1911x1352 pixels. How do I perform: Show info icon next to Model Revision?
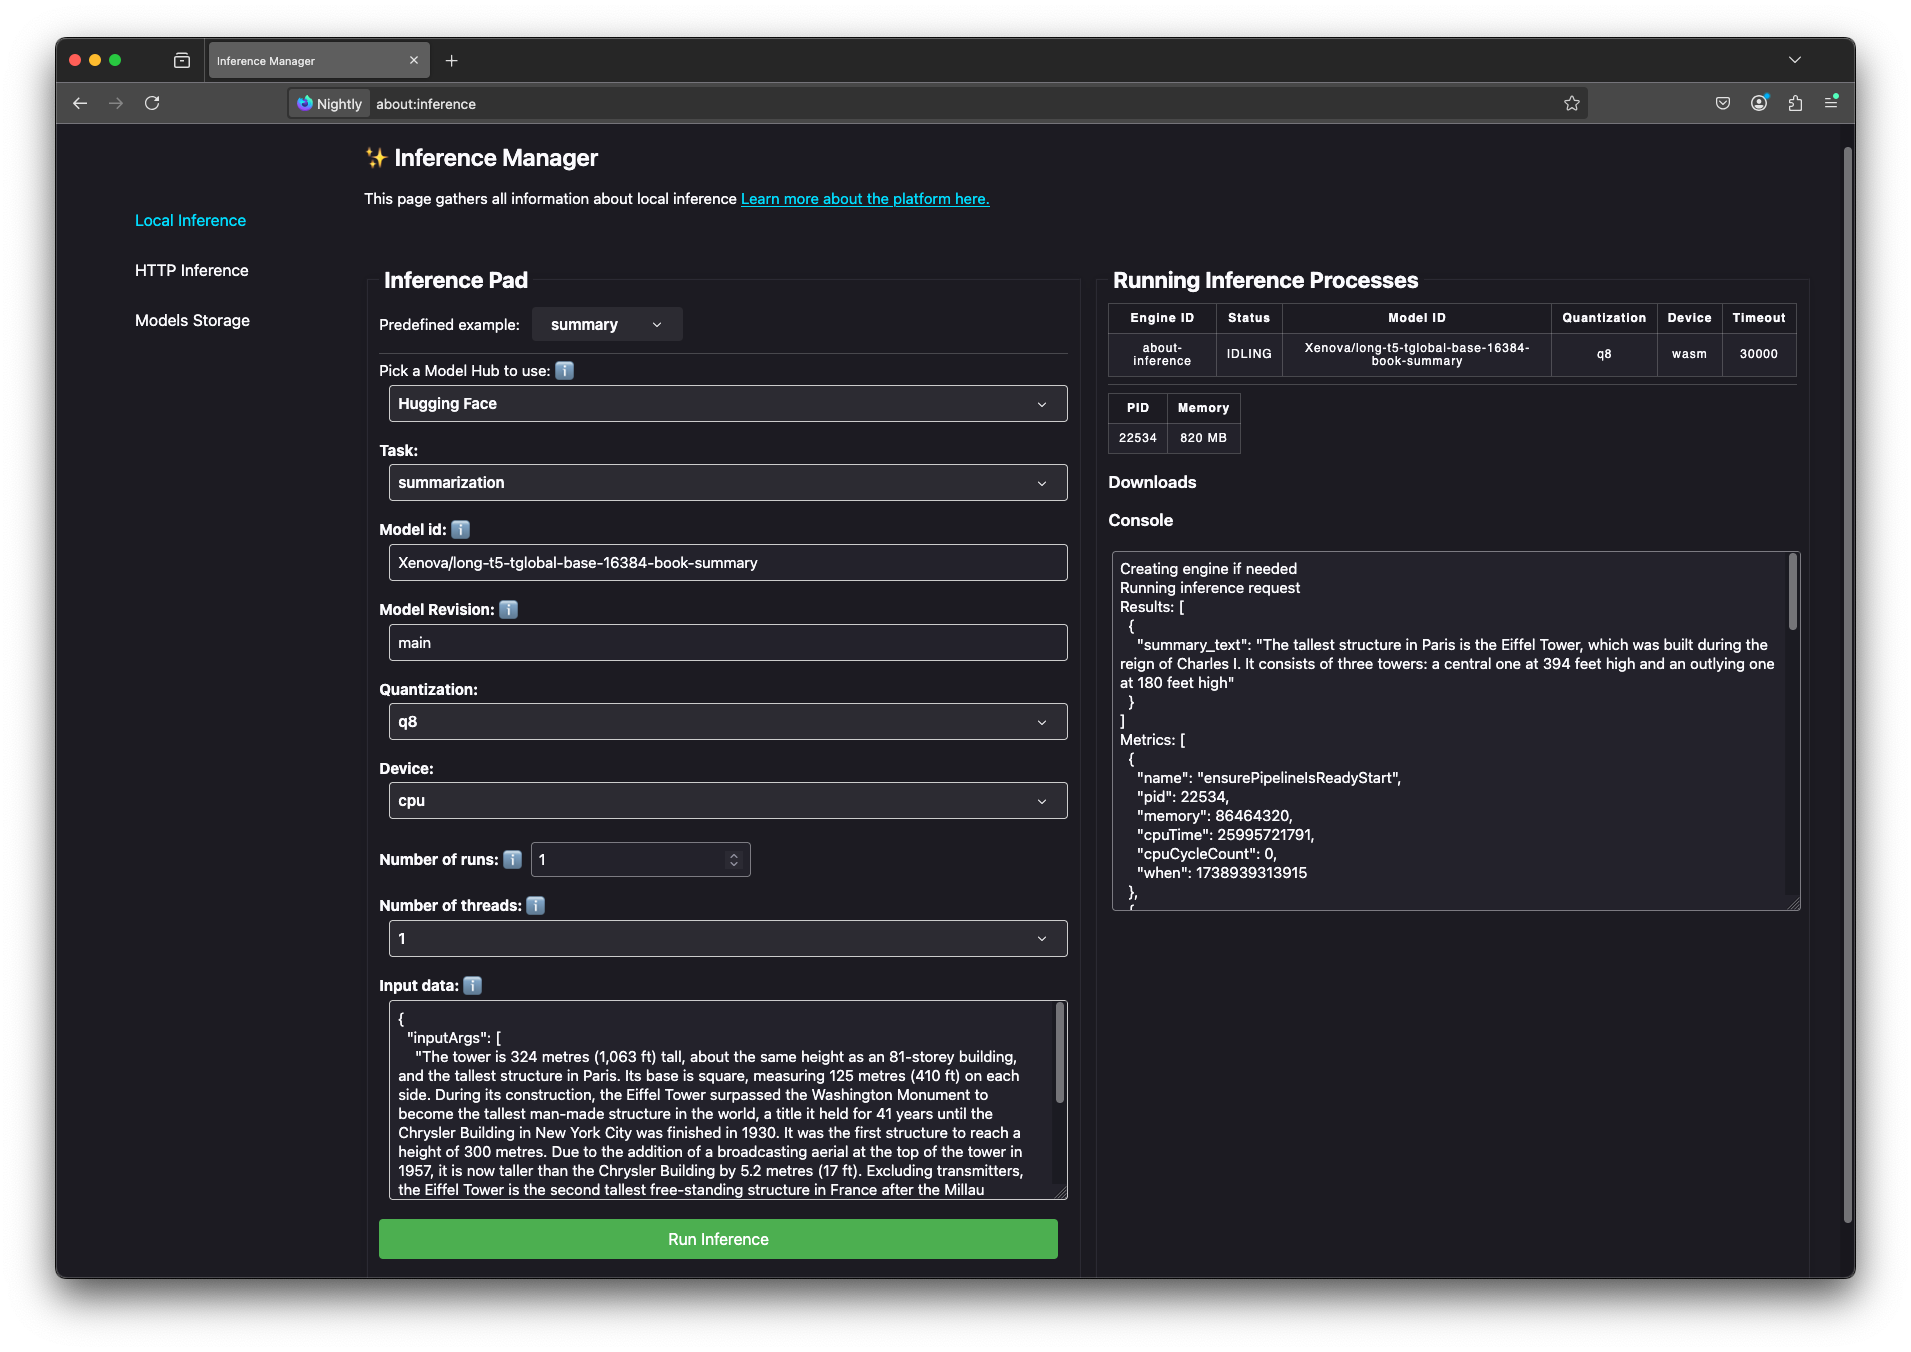[508, 609]
